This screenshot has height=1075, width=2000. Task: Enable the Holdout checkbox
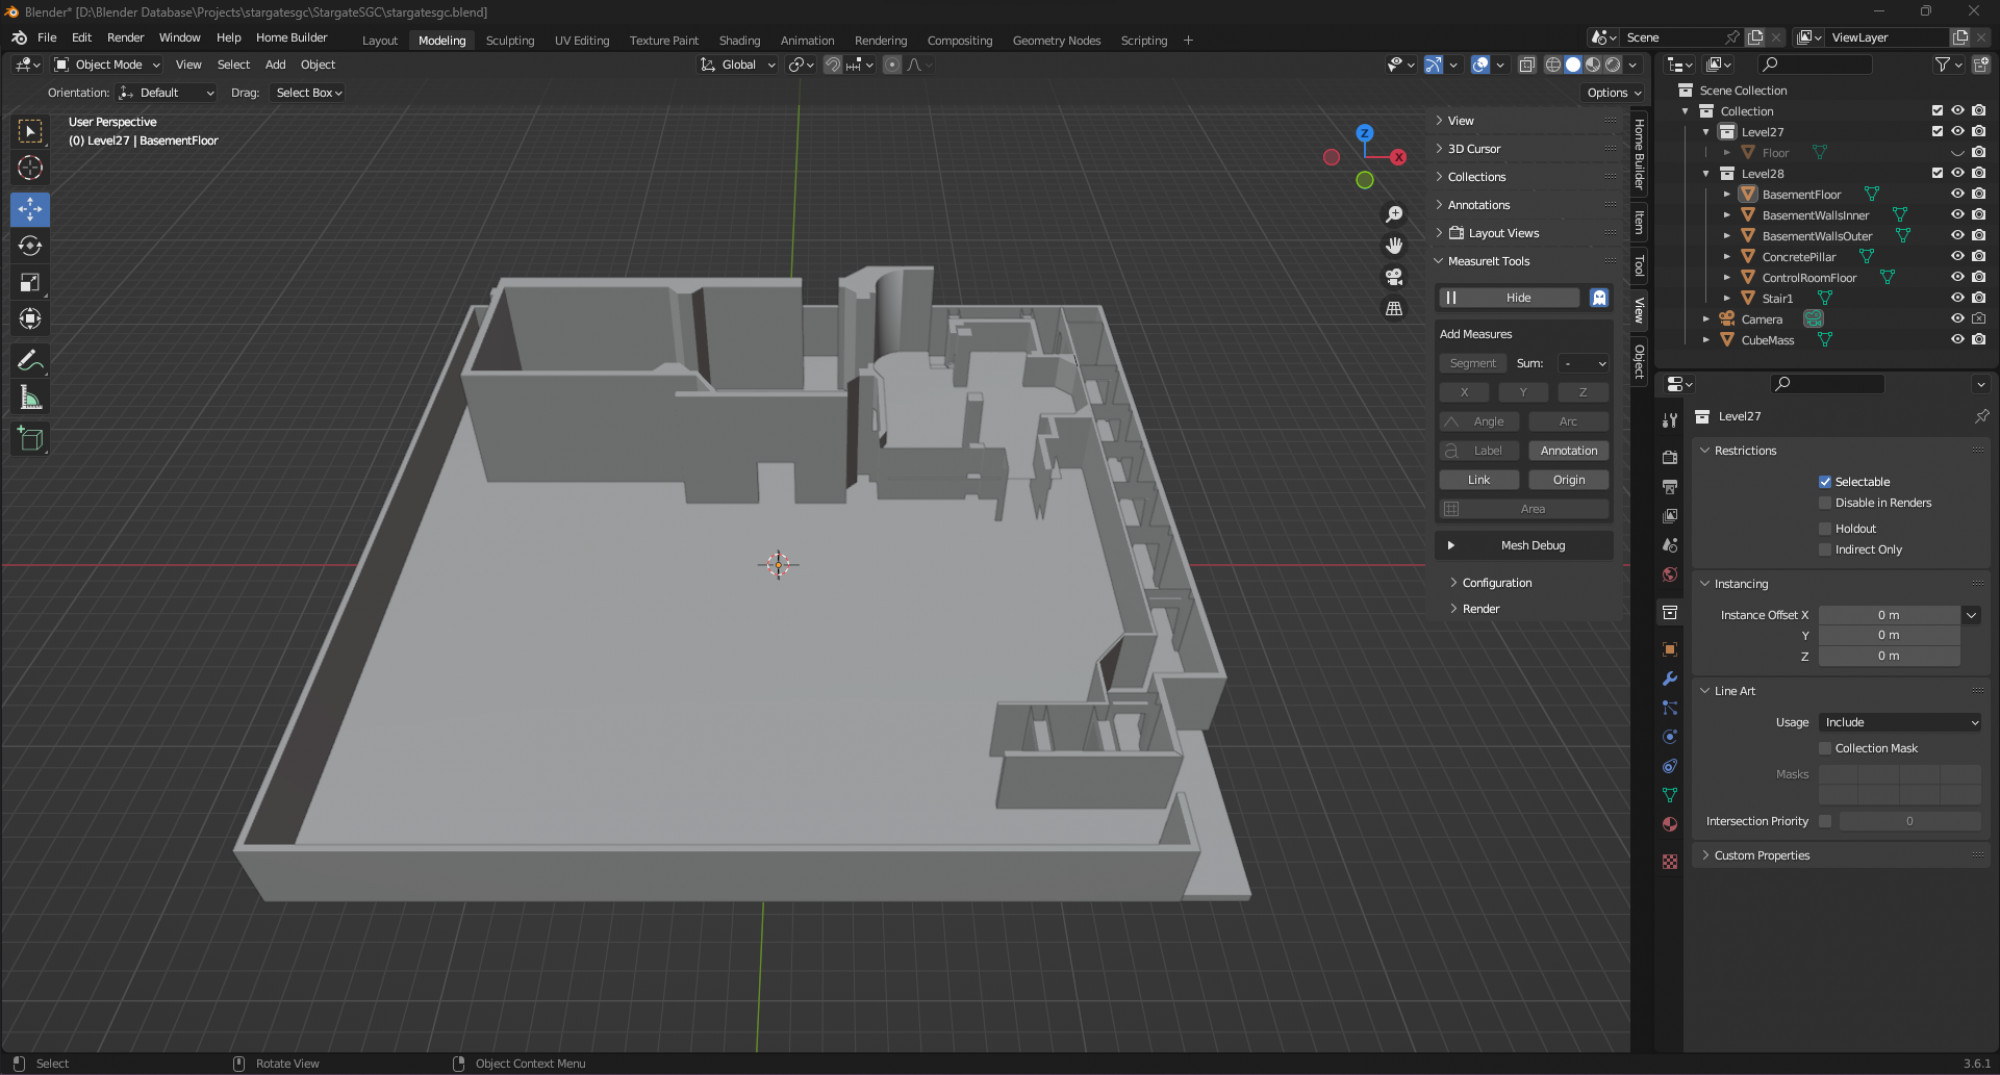1825,529
